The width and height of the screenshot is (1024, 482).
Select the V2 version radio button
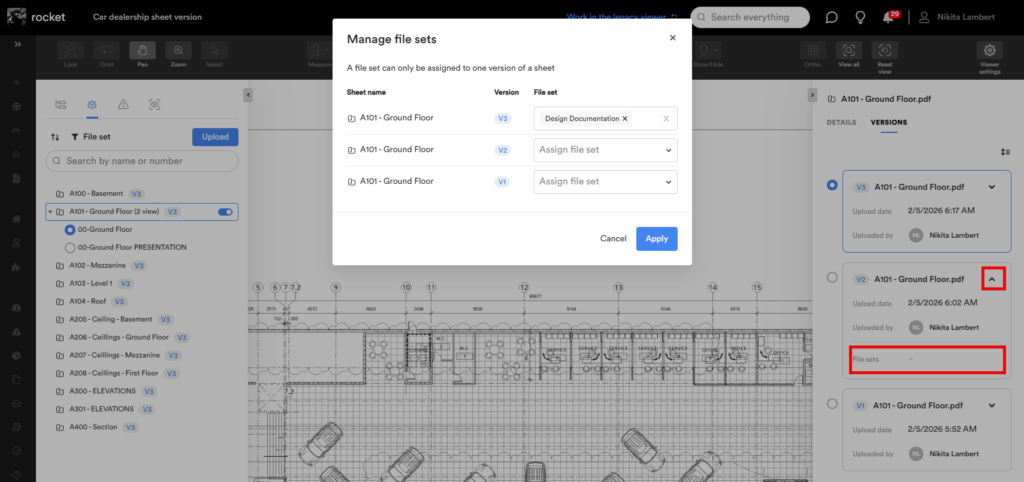(832, 278)
